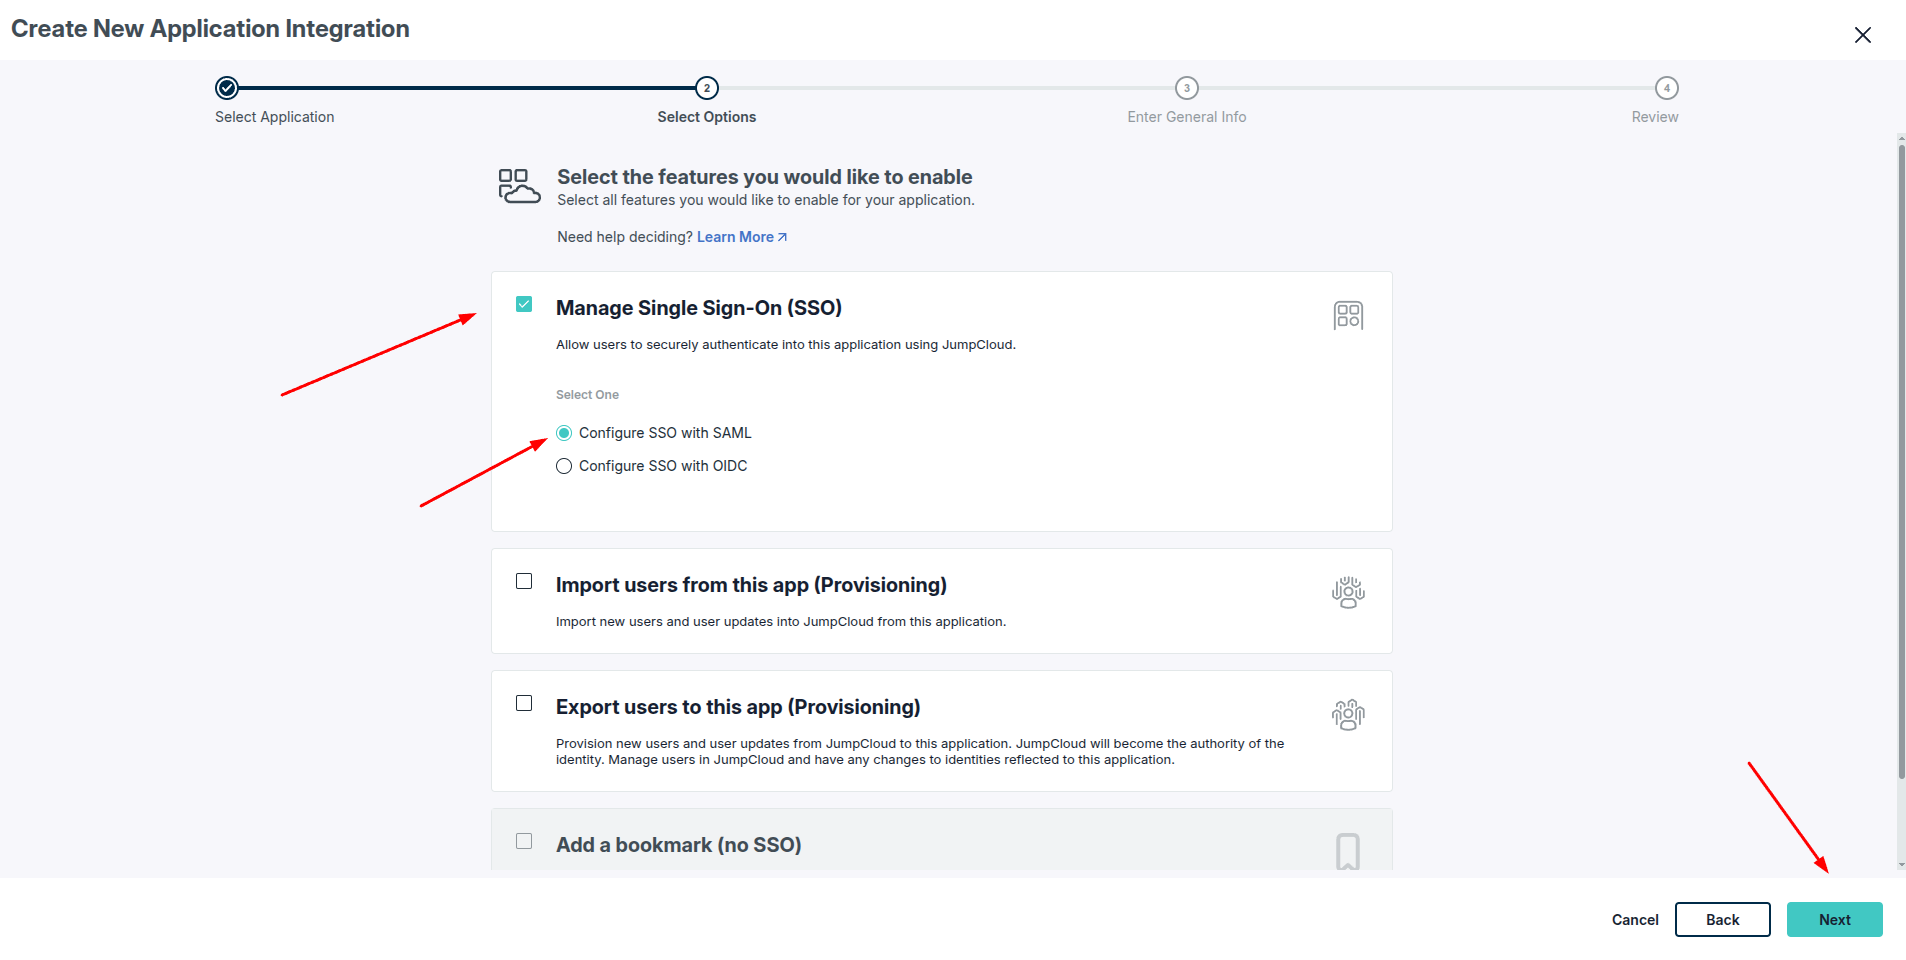Close the Create New Application Integration dialog
The image size is (1906, 960).
click(1862, 35)
